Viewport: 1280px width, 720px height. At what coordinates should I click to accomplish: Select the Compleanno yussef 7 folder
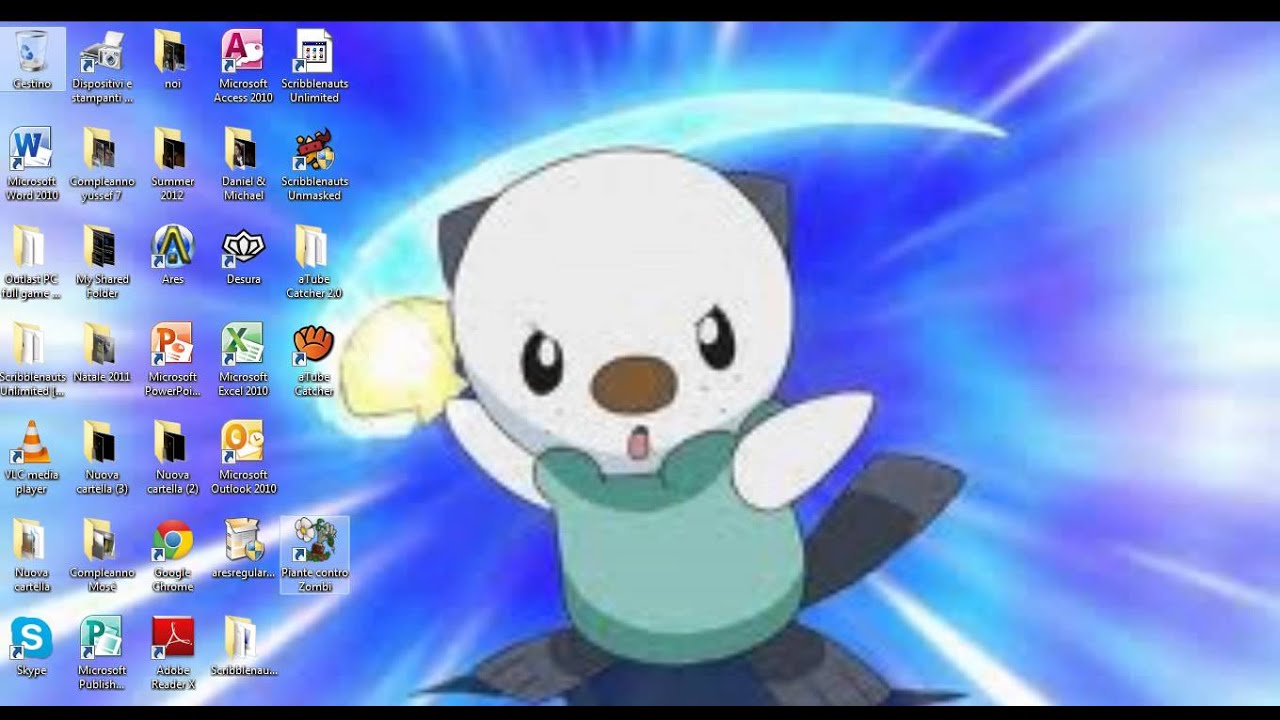coord(102,165)
